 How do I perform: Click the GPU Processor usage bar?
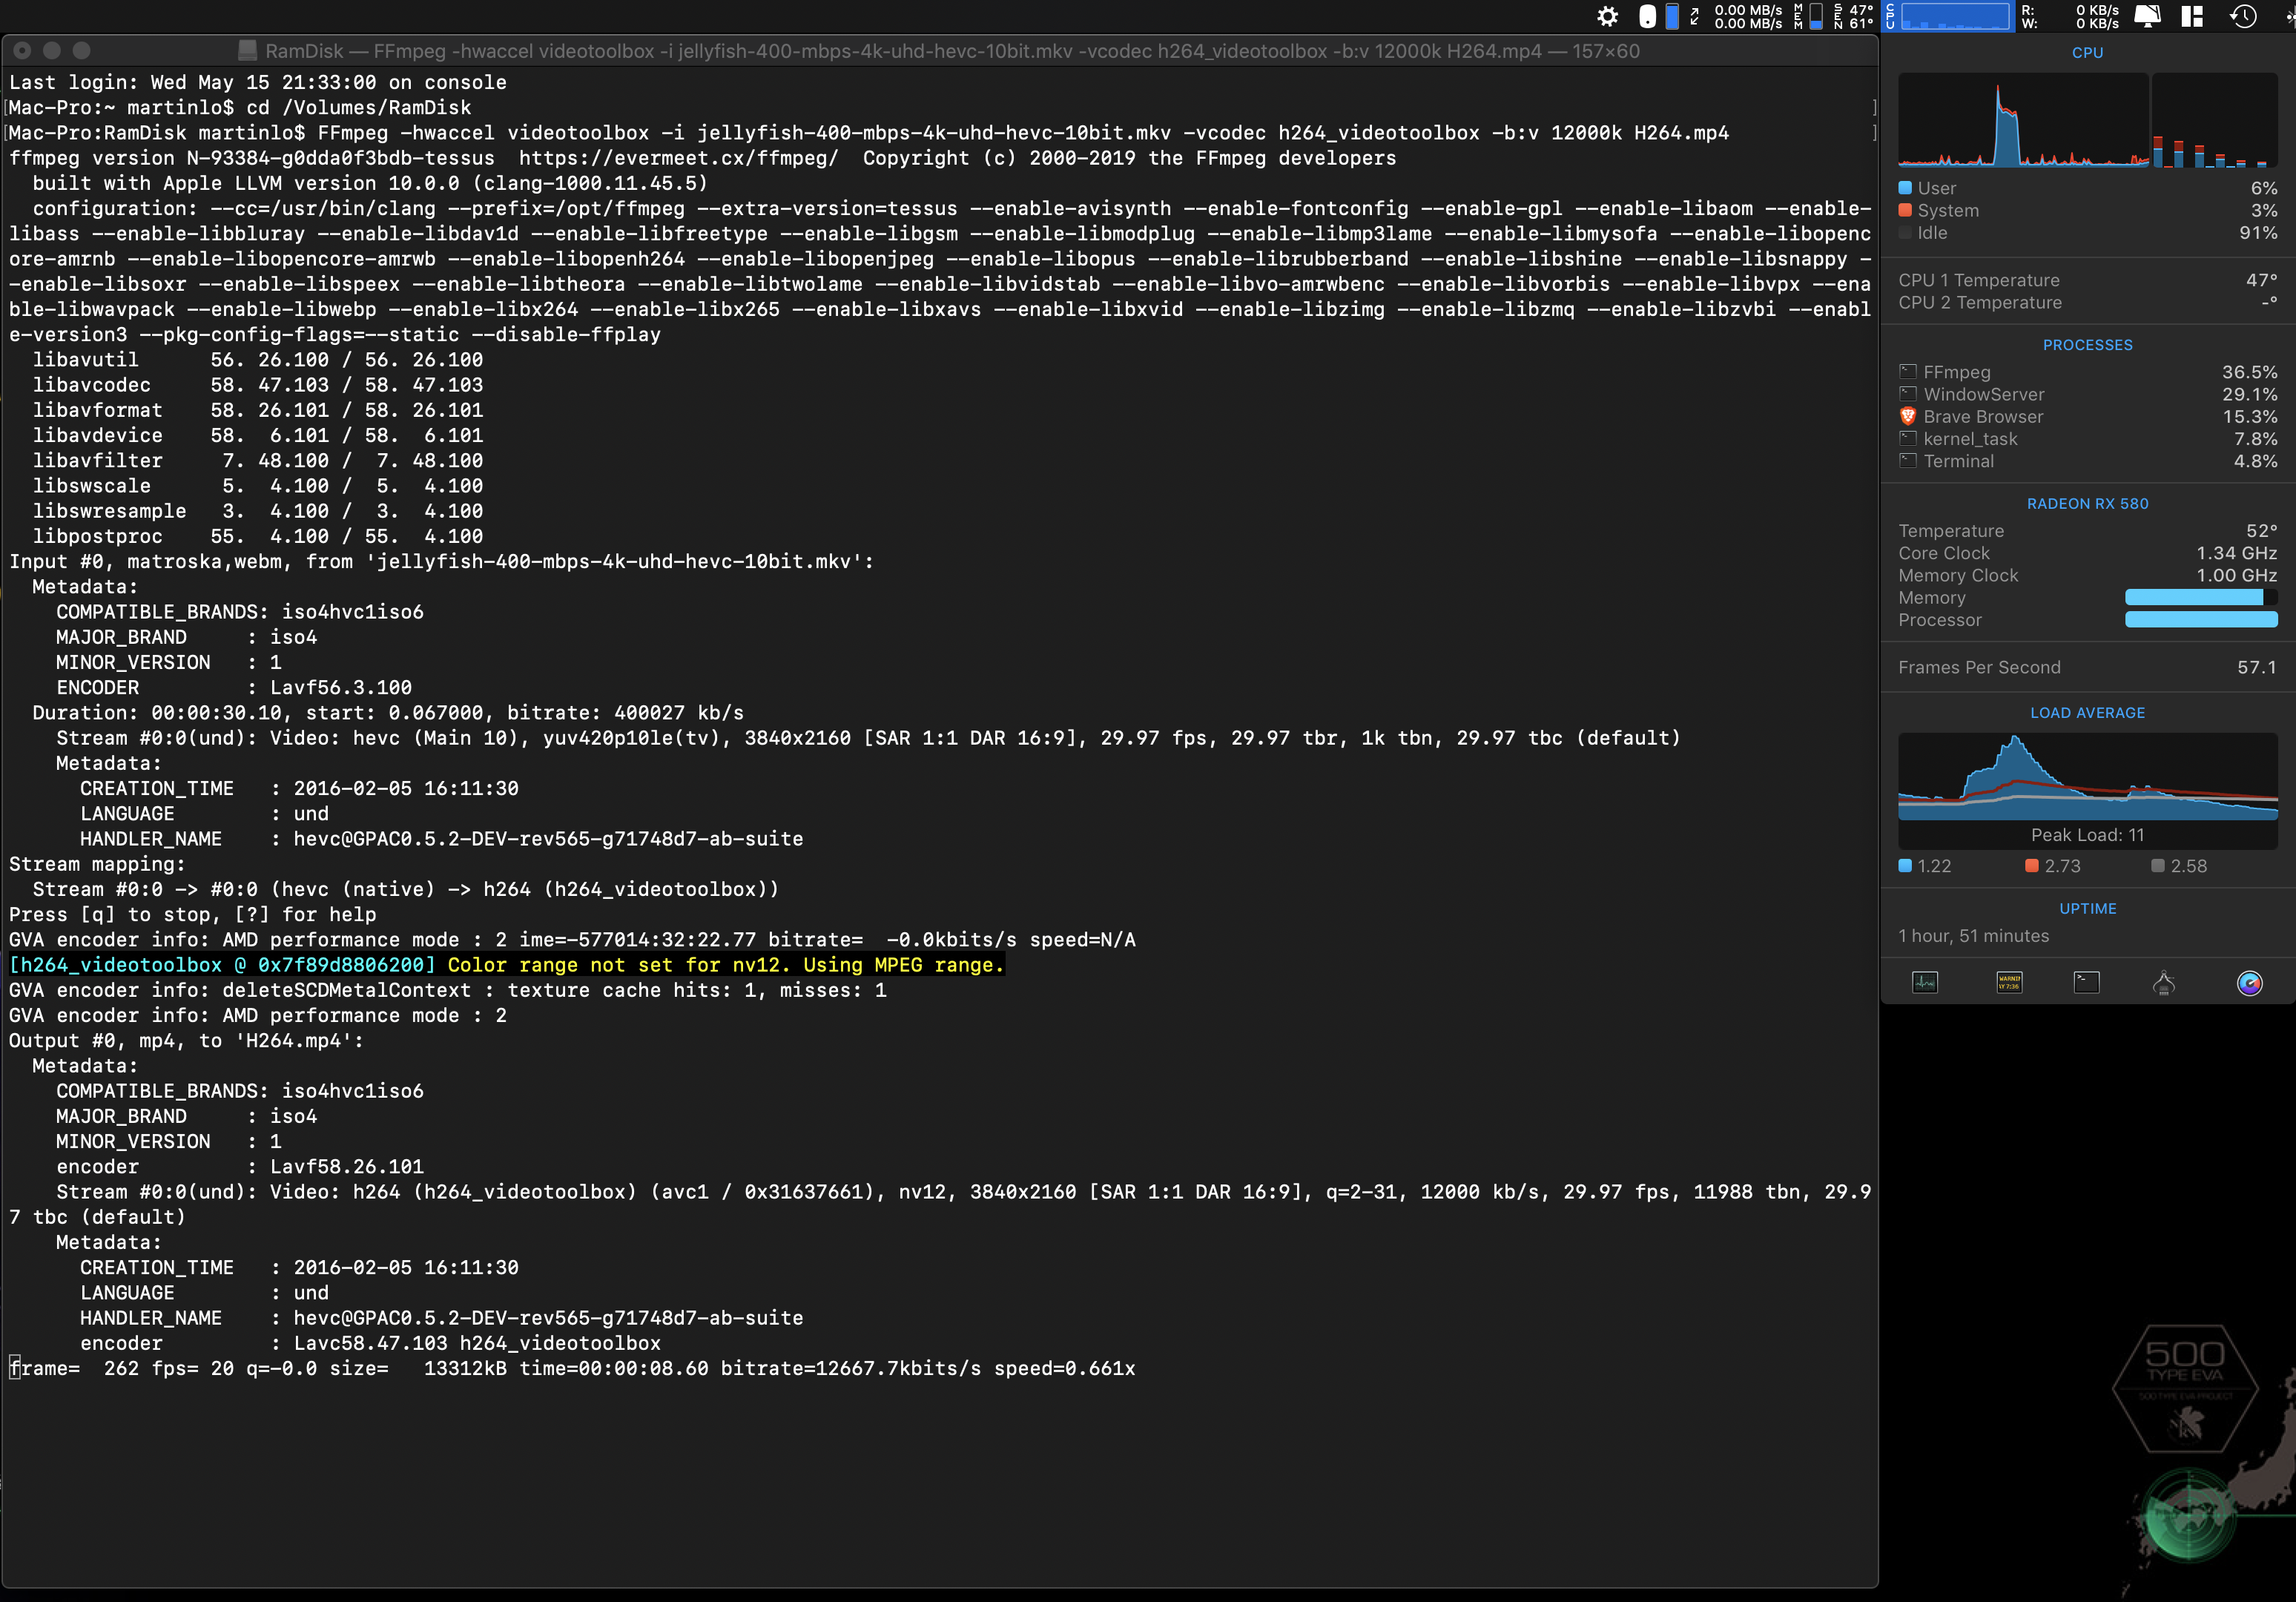[2201, 620]
